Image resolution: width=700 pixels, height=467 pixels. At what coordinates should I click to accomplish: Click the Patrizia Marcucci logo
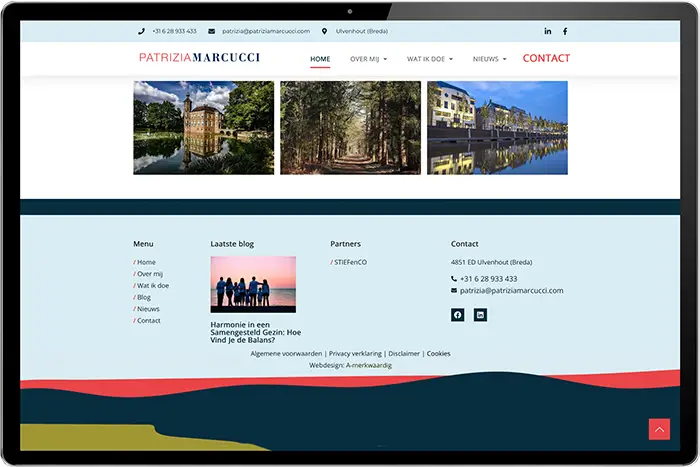(x=199, y=58)
